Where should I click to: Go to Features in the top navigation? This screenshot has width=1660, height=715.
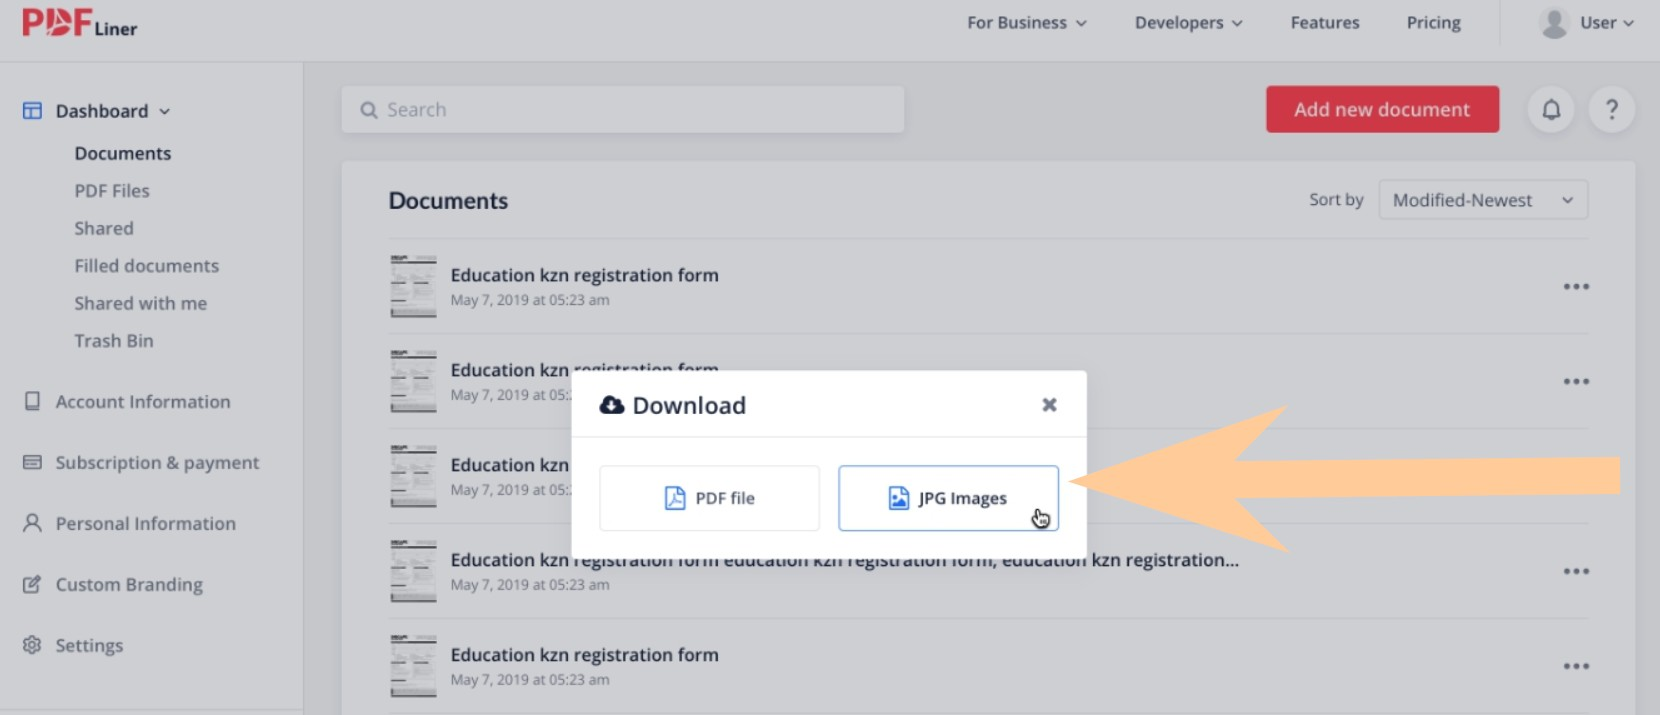tap(1325, 23)
